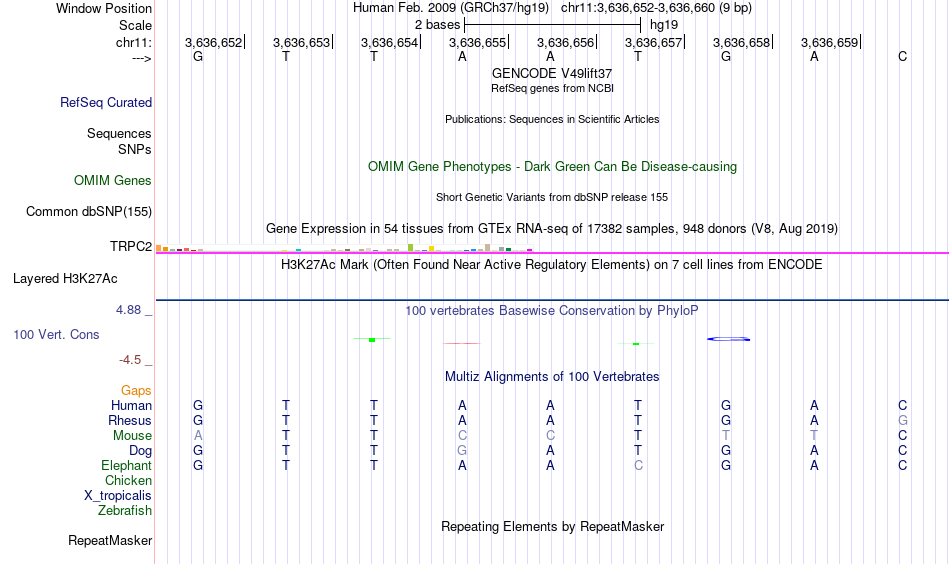Image resolution: width=950 pixels, height=564 pixels.
Task: Click the light gray C in the Elephant row
Action: (638, 465)
